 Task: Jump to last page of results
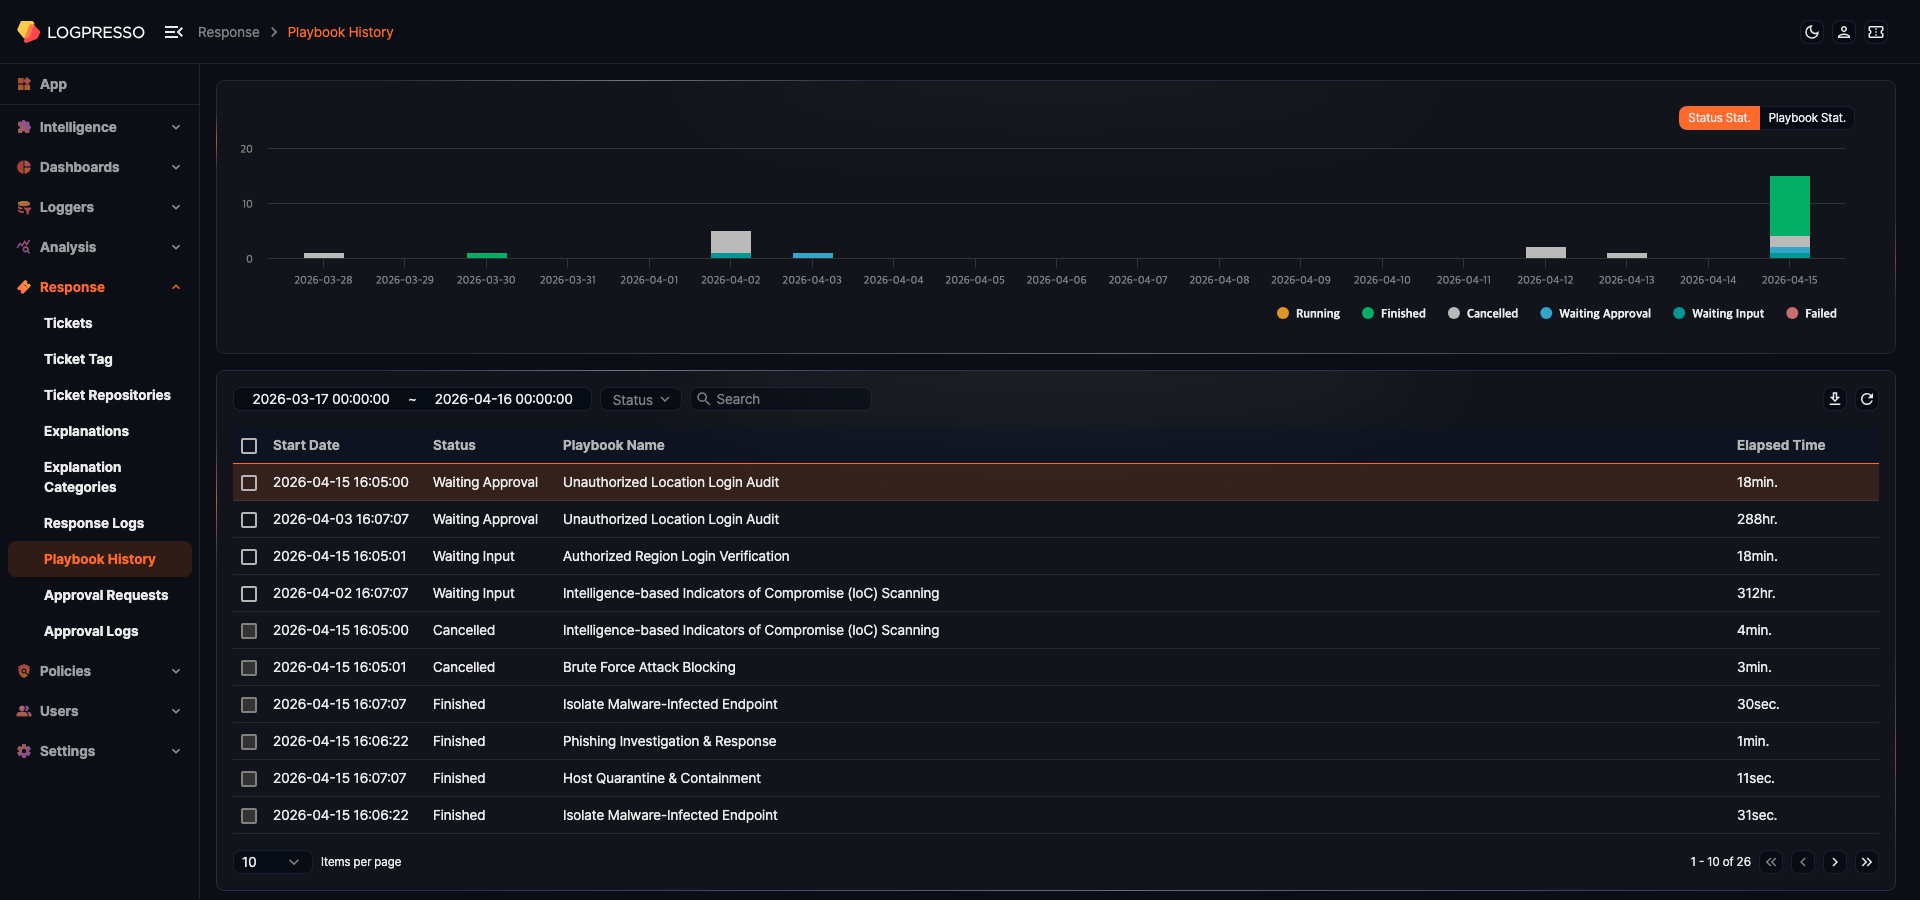click(x=1866, y=862)
